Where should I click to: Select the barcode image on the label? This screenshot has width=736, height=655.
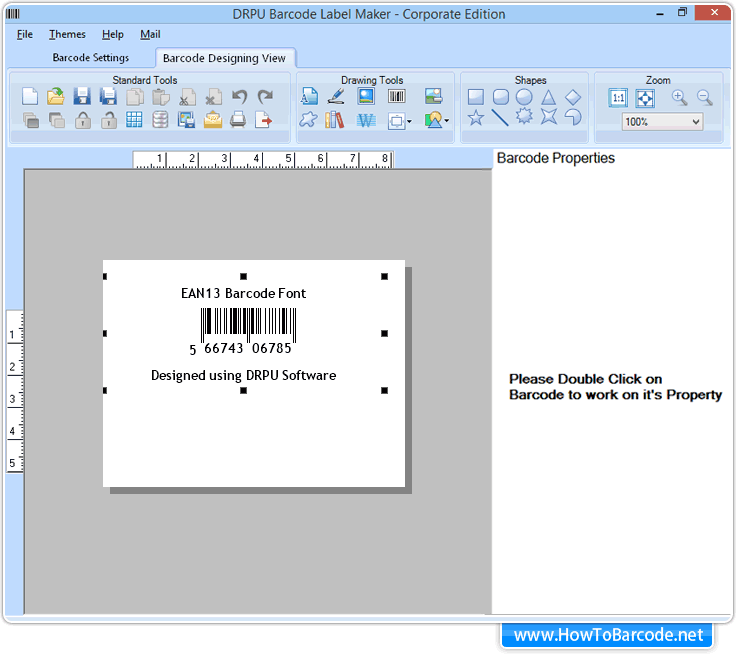(x=248, y=325)
